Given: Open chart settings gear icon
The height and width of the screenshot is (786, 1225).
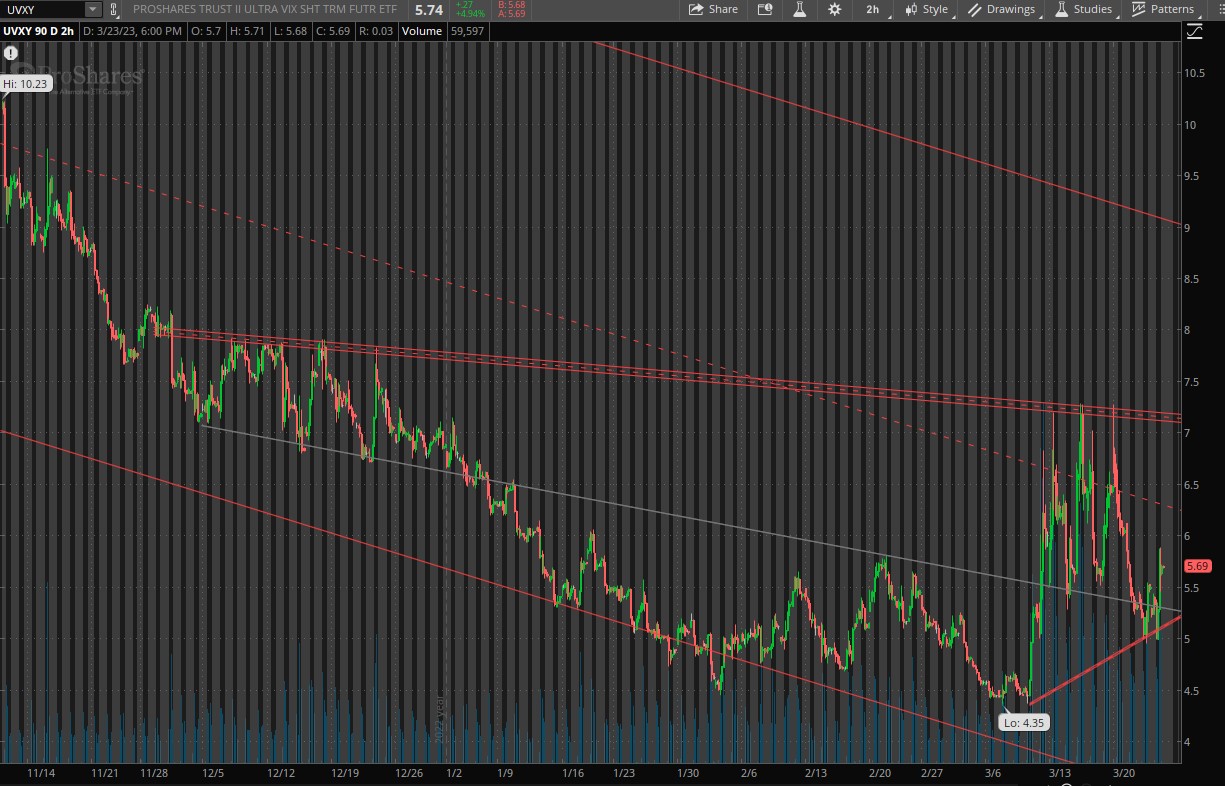Looking at the screenshot, I should pos(835,9).
